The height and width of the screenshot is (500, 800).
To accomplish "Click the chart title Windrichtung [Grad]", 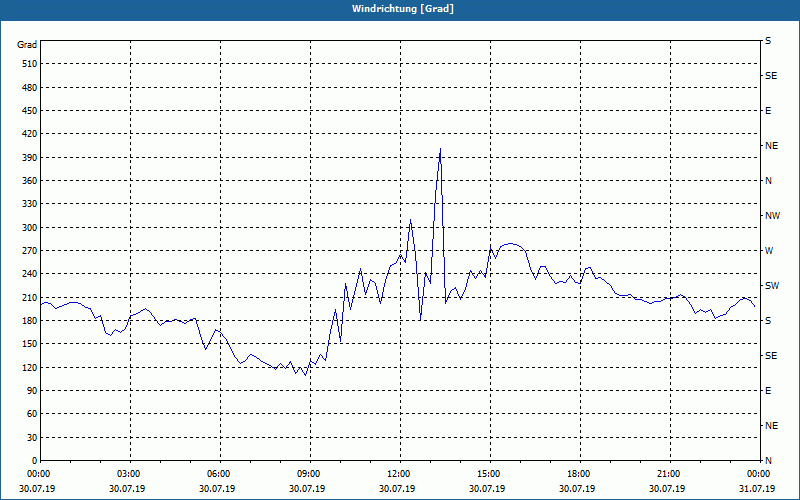I will [403, 9].
